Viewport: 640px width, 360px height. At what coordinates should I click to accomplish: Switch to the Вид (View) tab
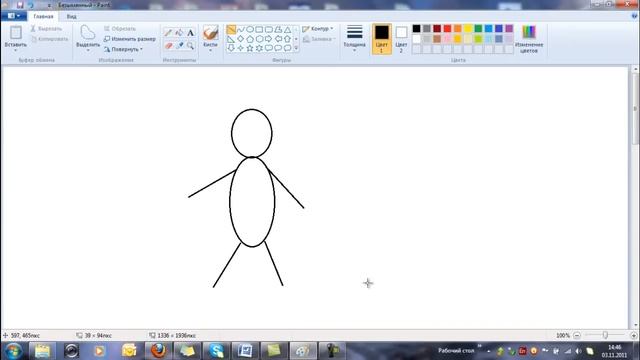click(71, 16)
